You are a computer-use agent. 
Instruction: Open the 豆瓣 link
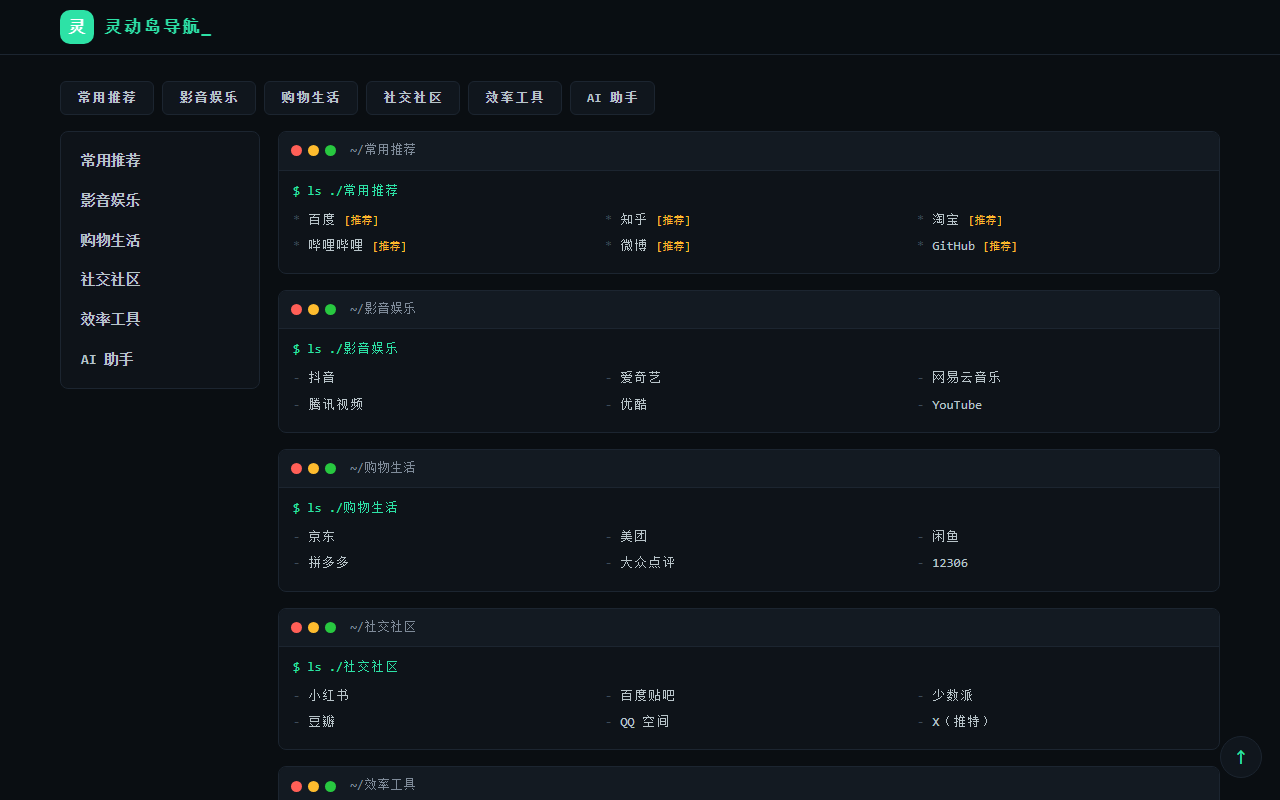pos(322,722)
